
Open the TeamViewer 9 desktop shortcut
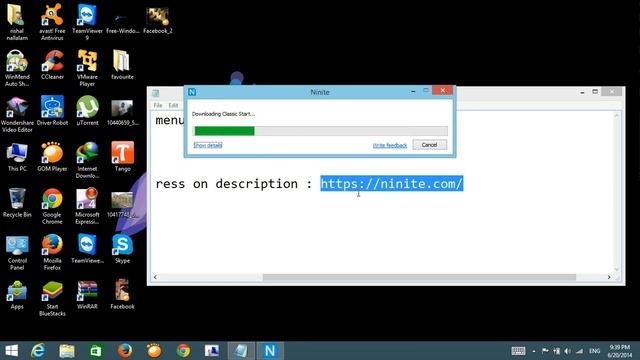point(87,21)
